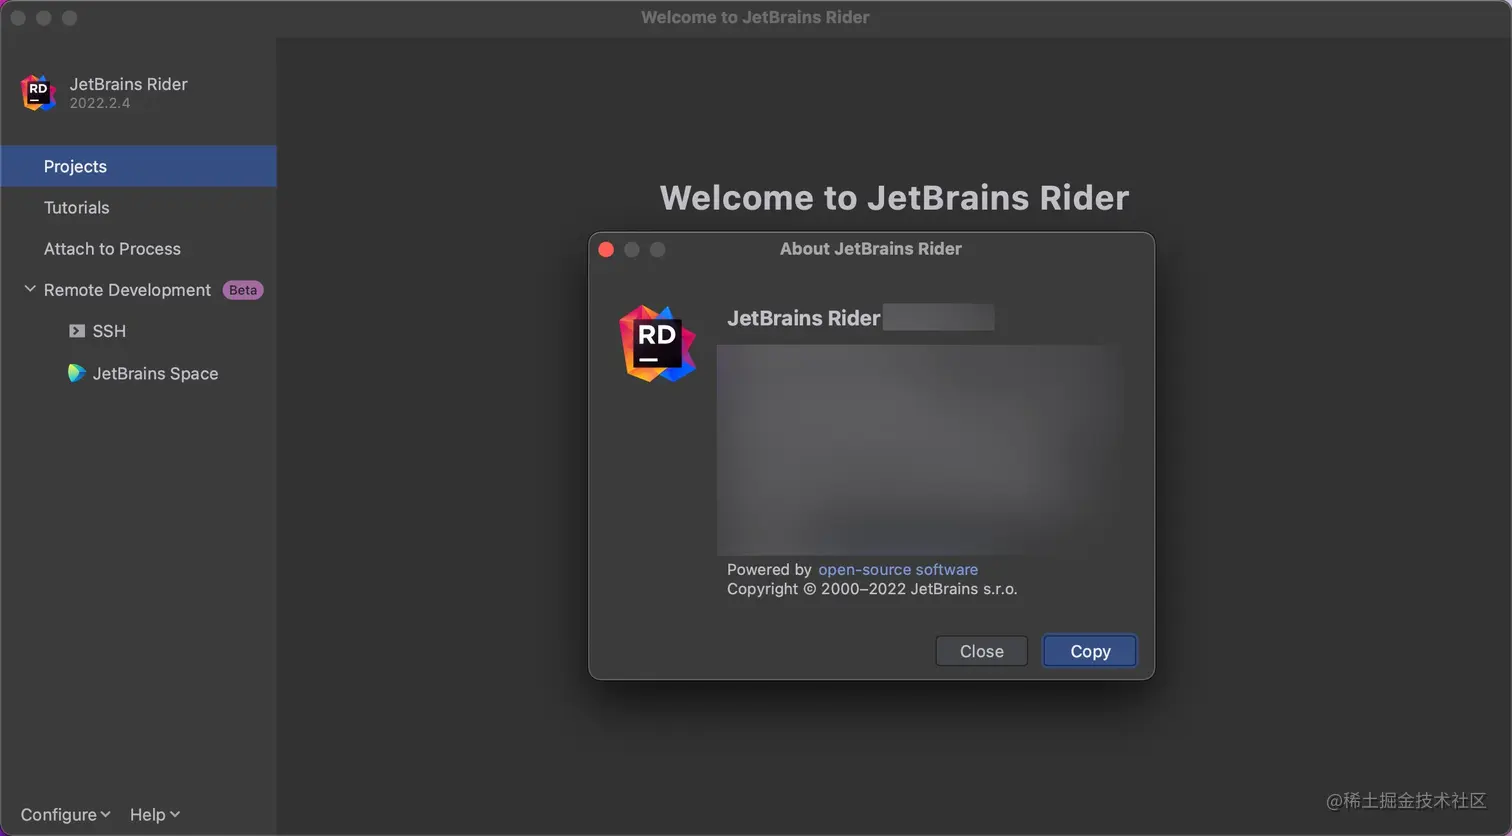1512x836 pixels.
Task: Select JetBrains Space entry
Action: 155,373
